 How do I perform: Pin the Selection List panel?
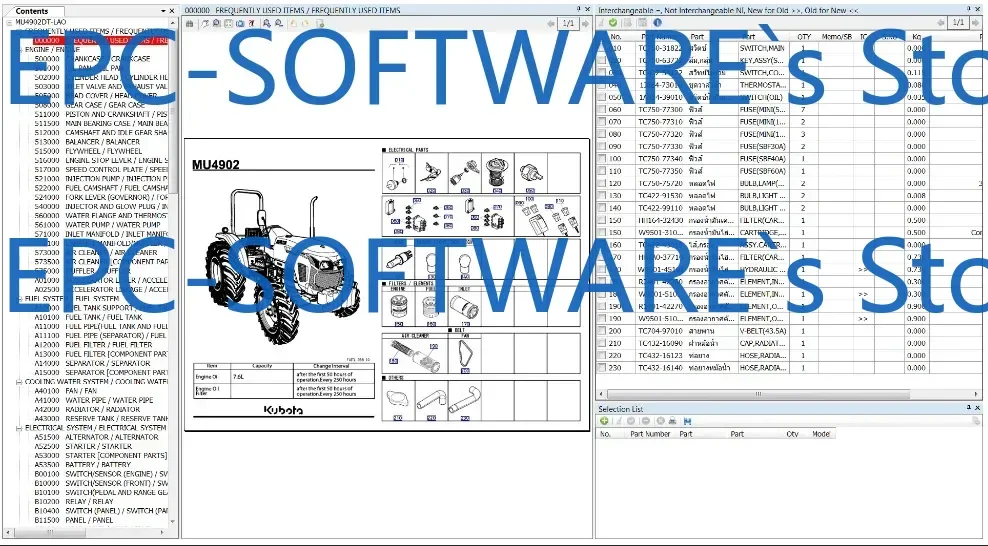969,408
